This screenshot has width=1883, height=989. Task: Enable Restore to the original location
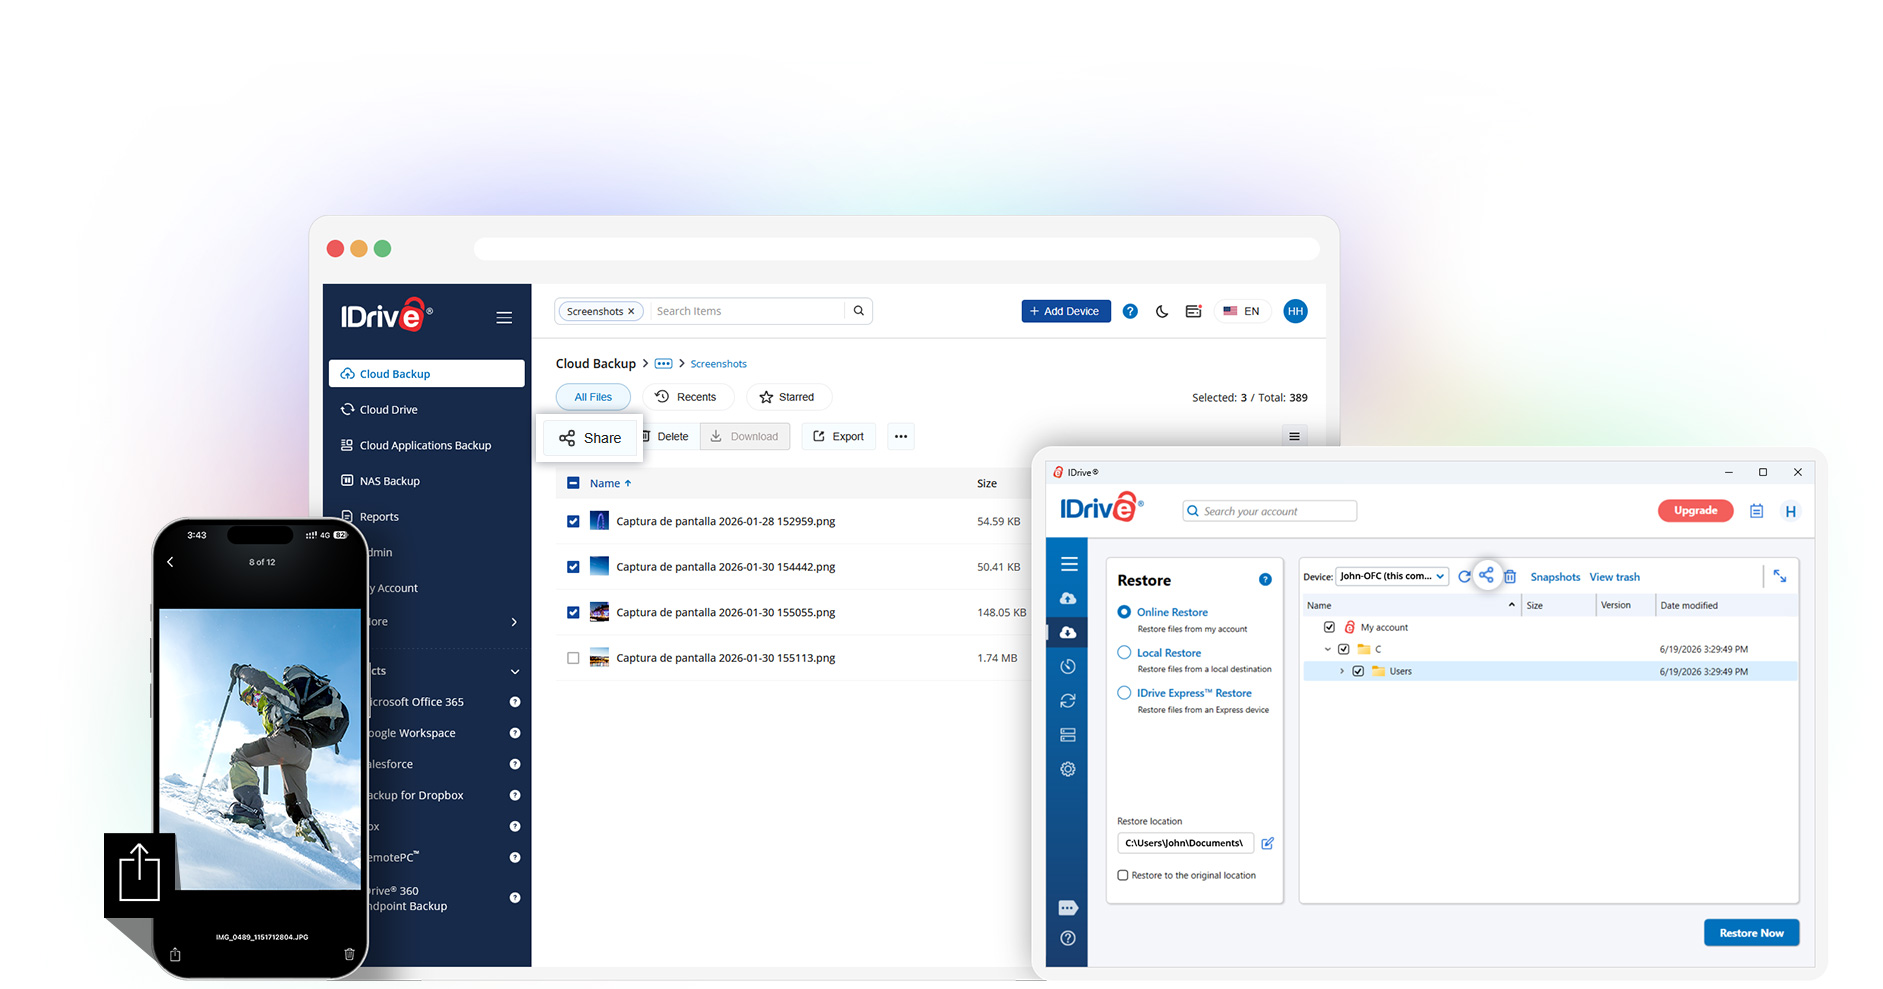(x=1123, y=875)
